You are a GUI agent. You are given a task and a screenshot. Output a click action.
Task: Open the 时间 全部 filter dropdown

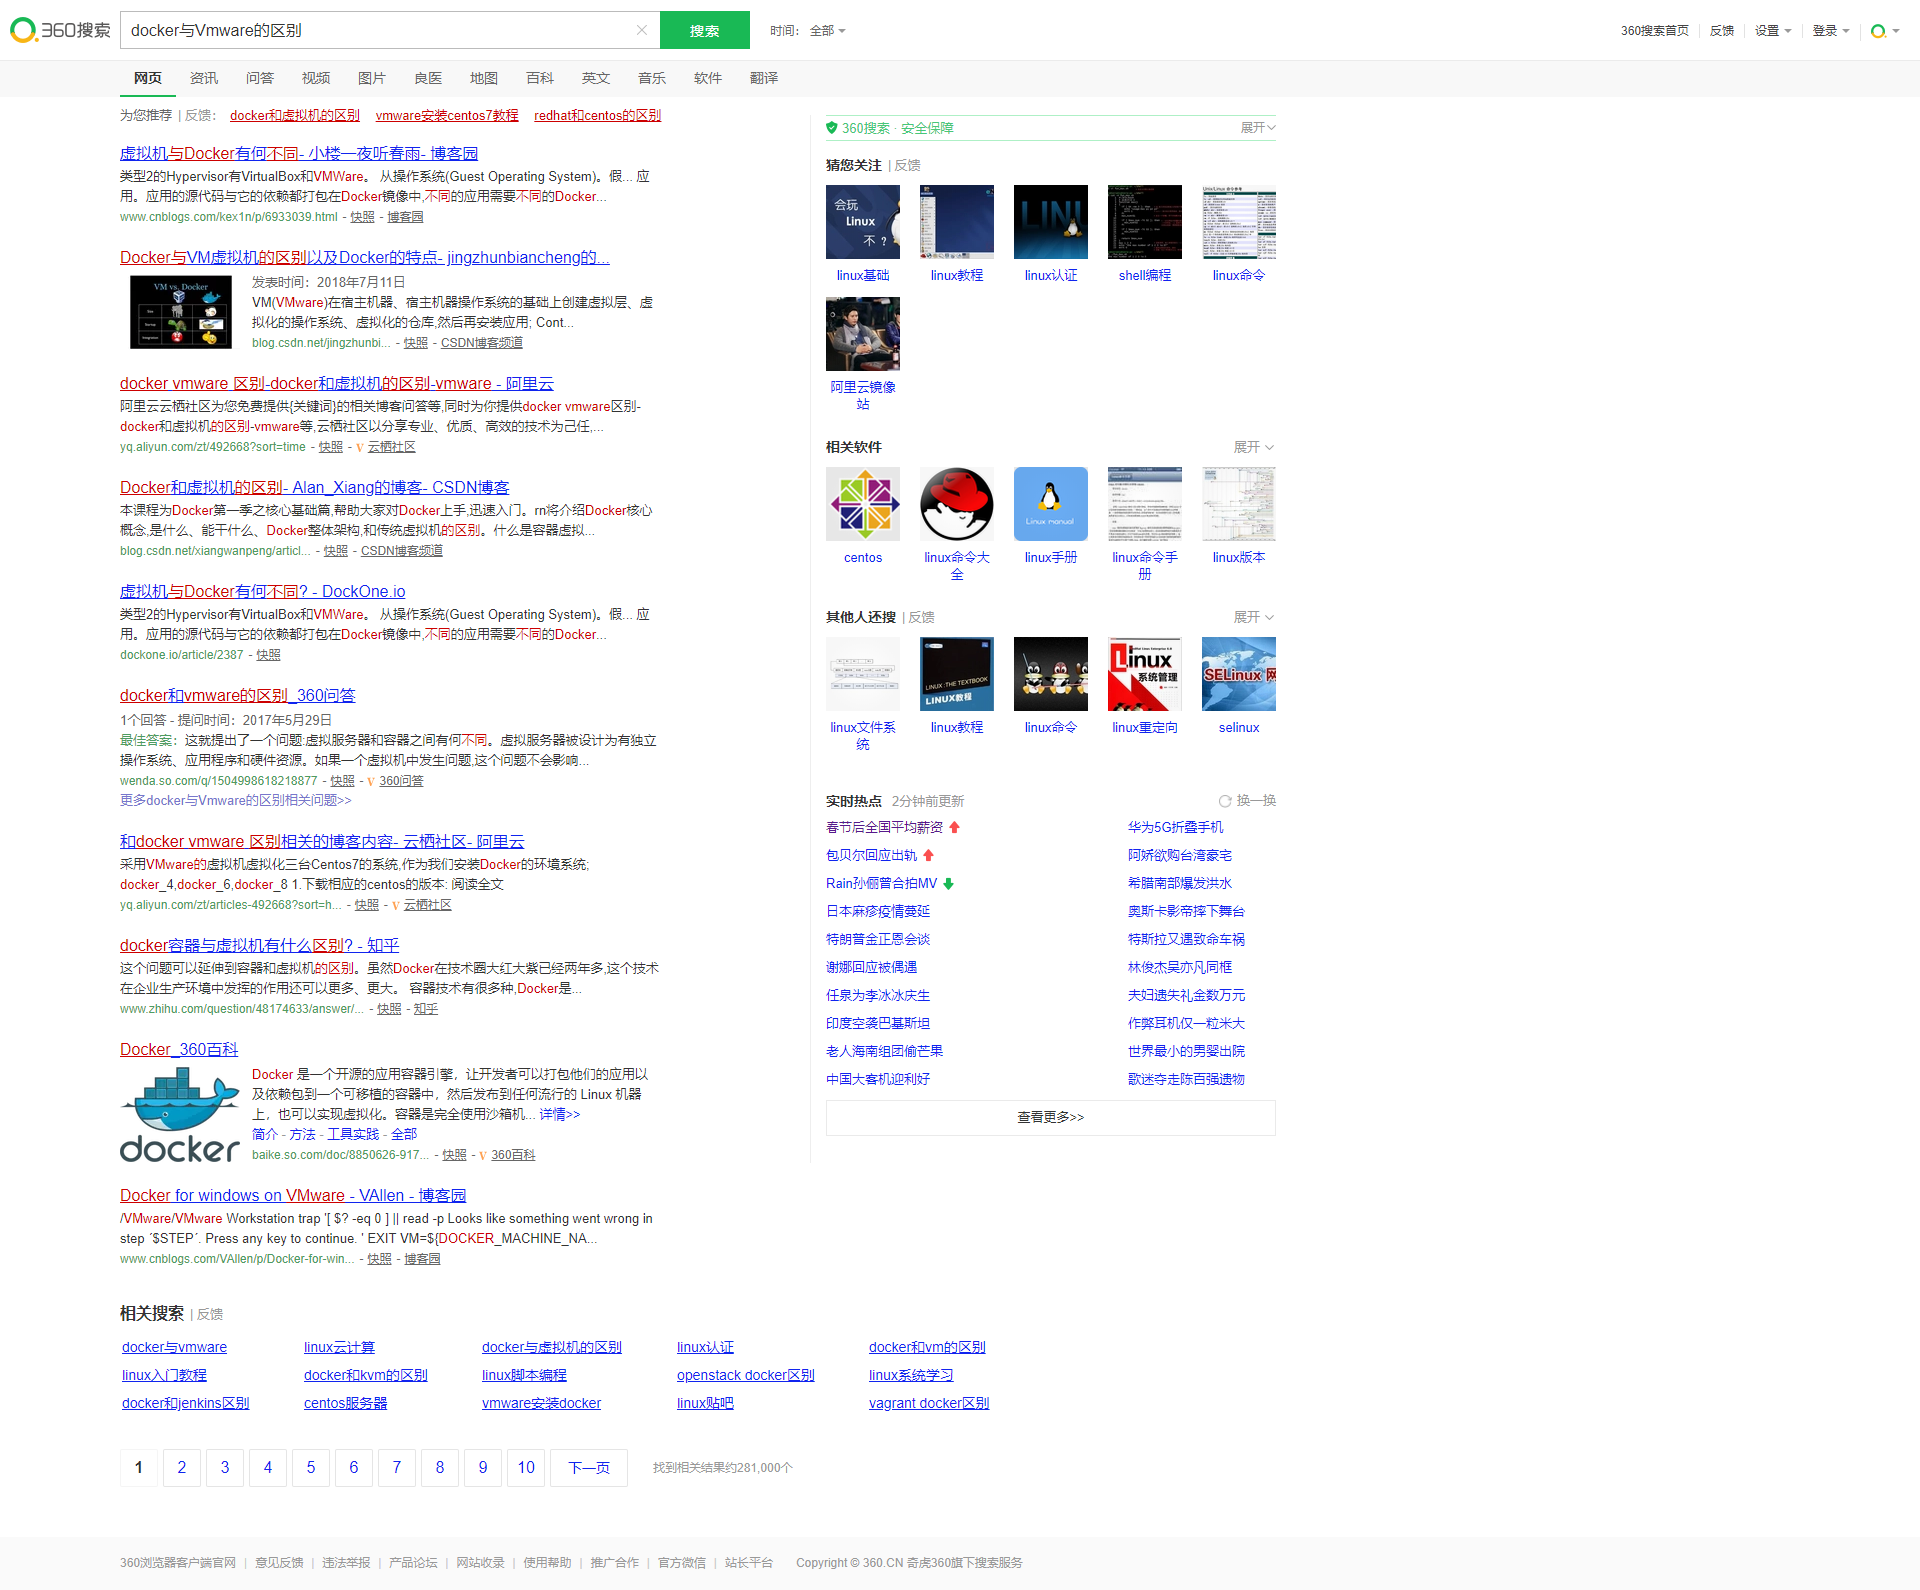[x=827, y=31]
